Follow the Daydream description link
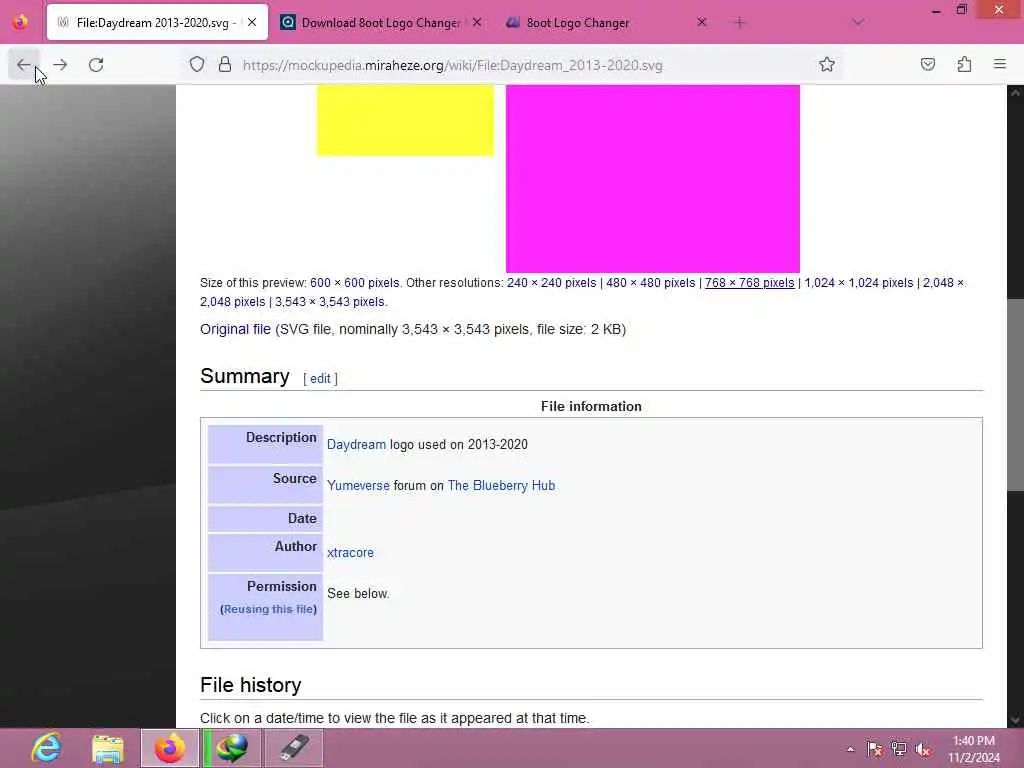This screenshot has height=768, width=1024. 357,445
